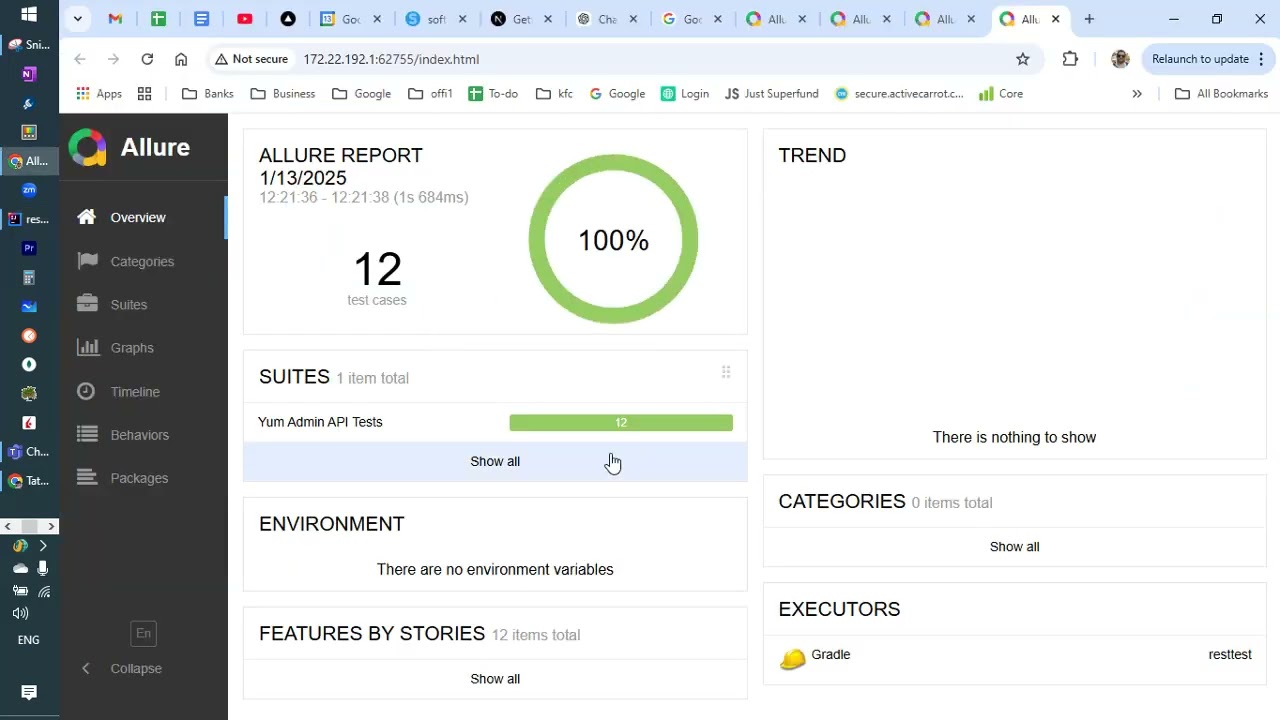
Task: Reload the page in the browser
Action: pyautogui.click(x=147, y=59)
